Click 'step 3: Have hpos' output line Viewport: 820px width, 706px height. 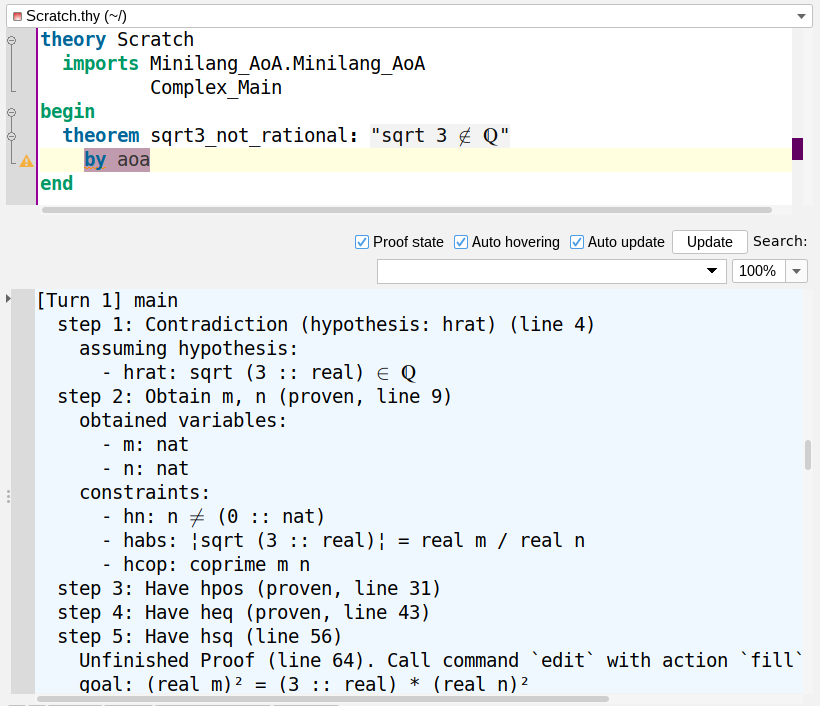(x=249, y=589)
